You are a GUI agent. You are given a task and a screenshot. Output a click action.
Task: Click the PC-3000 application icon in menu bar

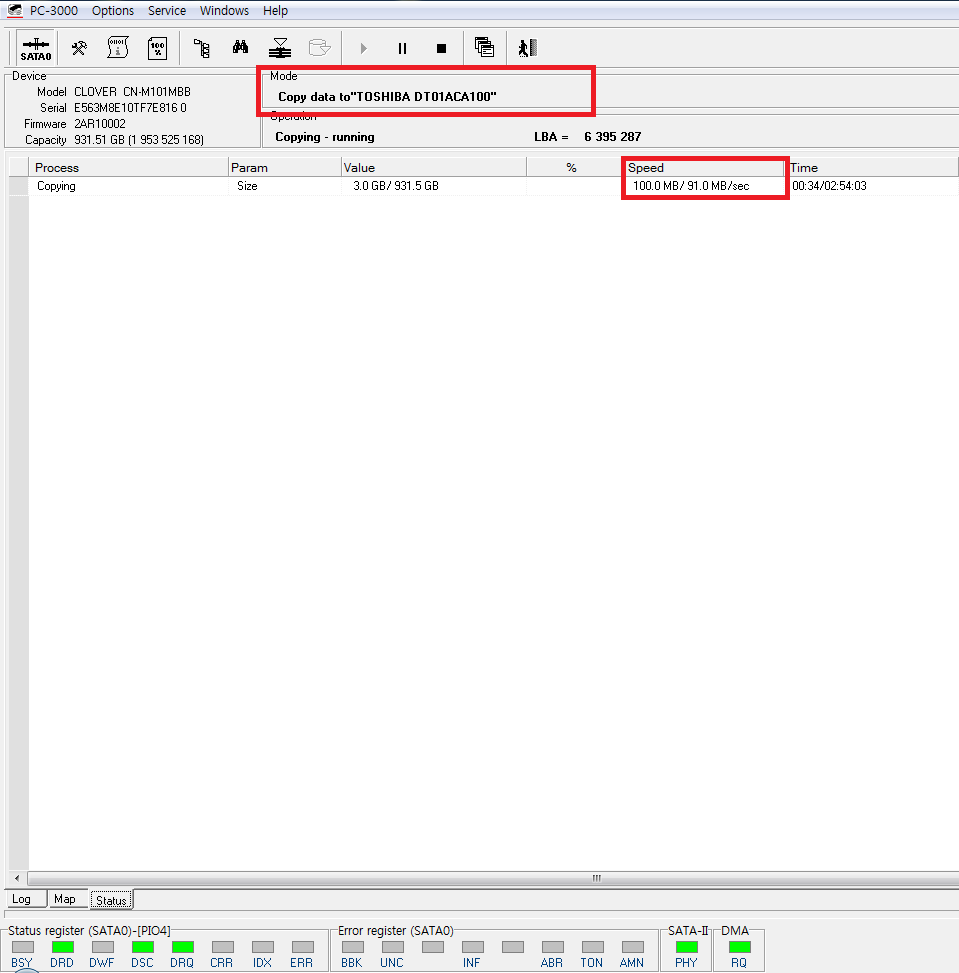click(x=15, y=11)
